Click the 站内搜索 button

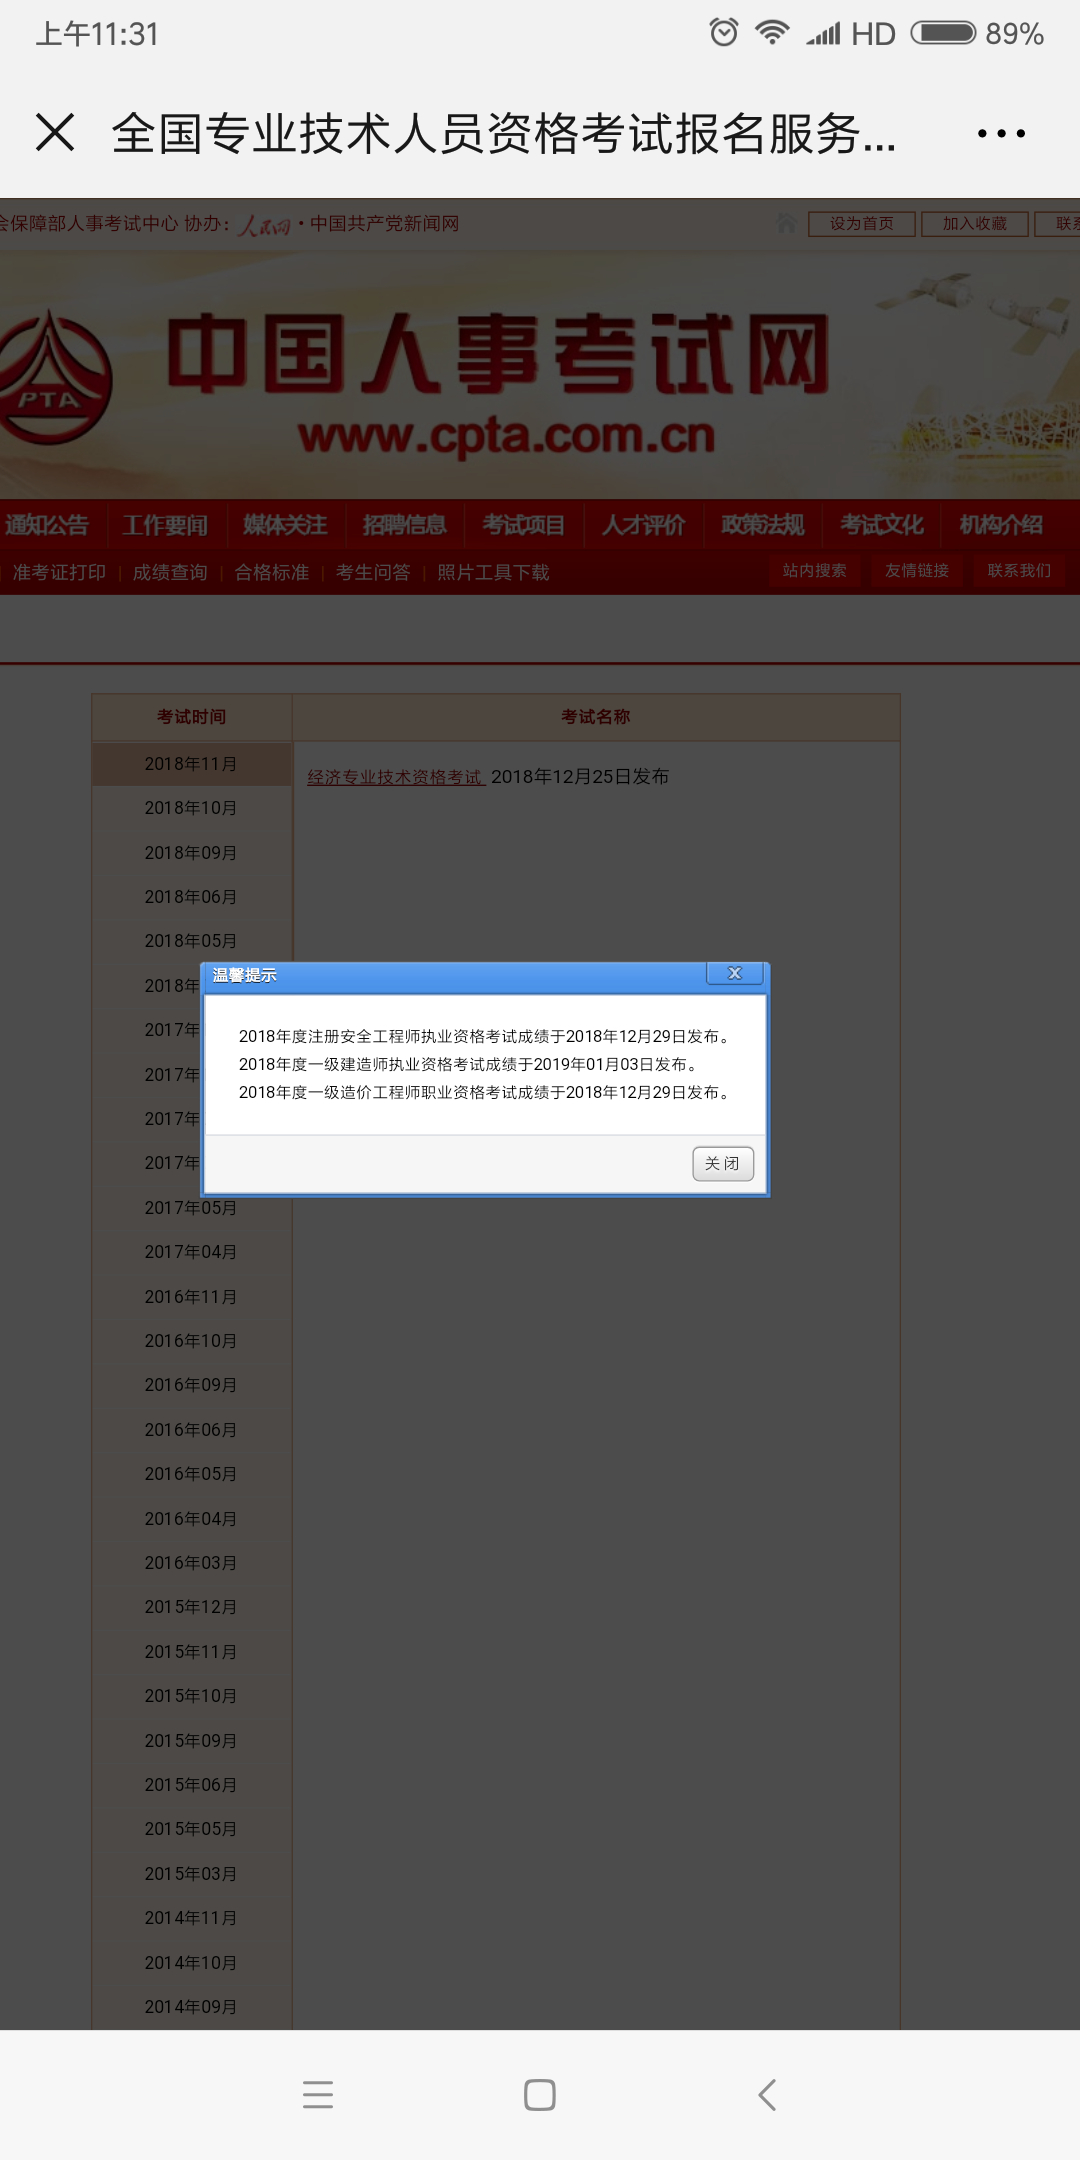(815, 571)
